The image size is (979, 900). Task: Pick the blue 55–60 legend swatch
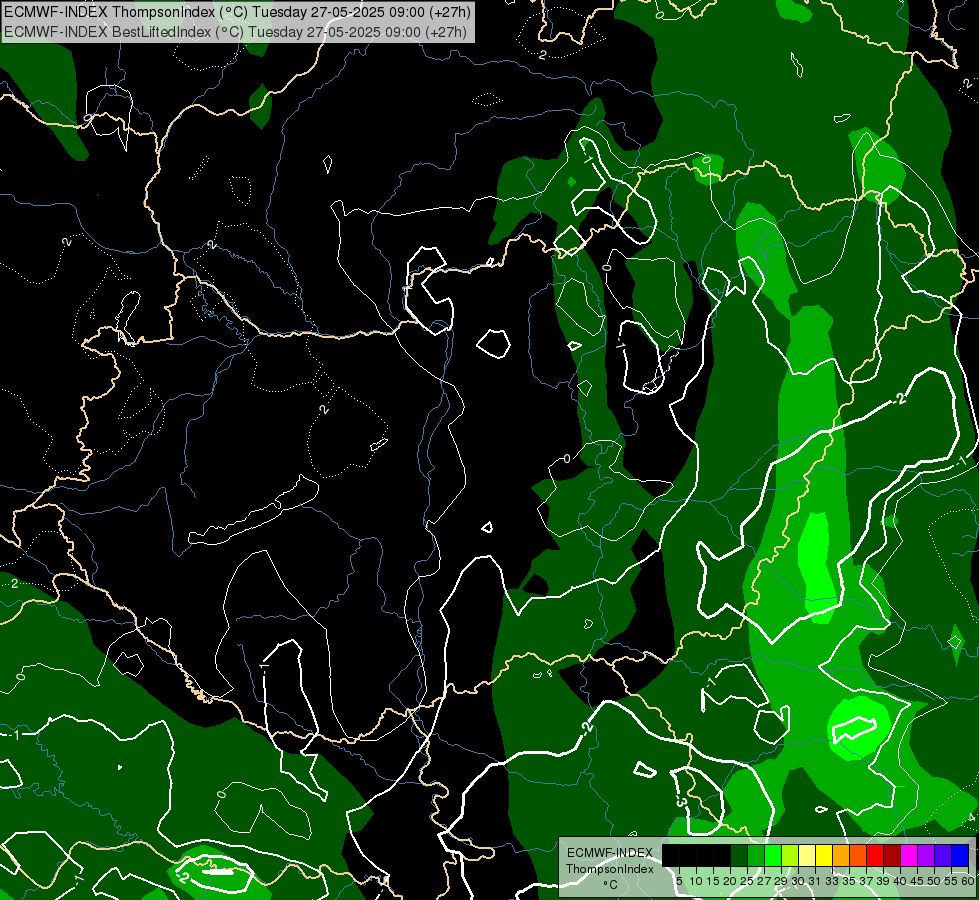click(960, 855)
